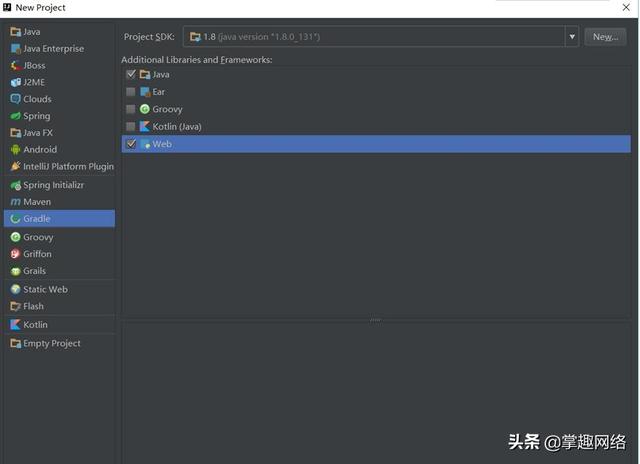Click the Kotlin (Java) framework icon
Image resolution: width=640 pixels, height=464 pixels.
(x=145, y=127)
